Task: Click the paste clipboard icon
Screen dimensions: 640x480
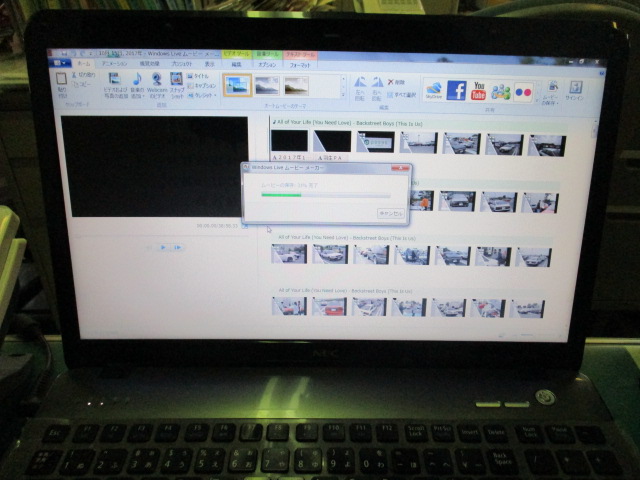Action: coord(62,80)
